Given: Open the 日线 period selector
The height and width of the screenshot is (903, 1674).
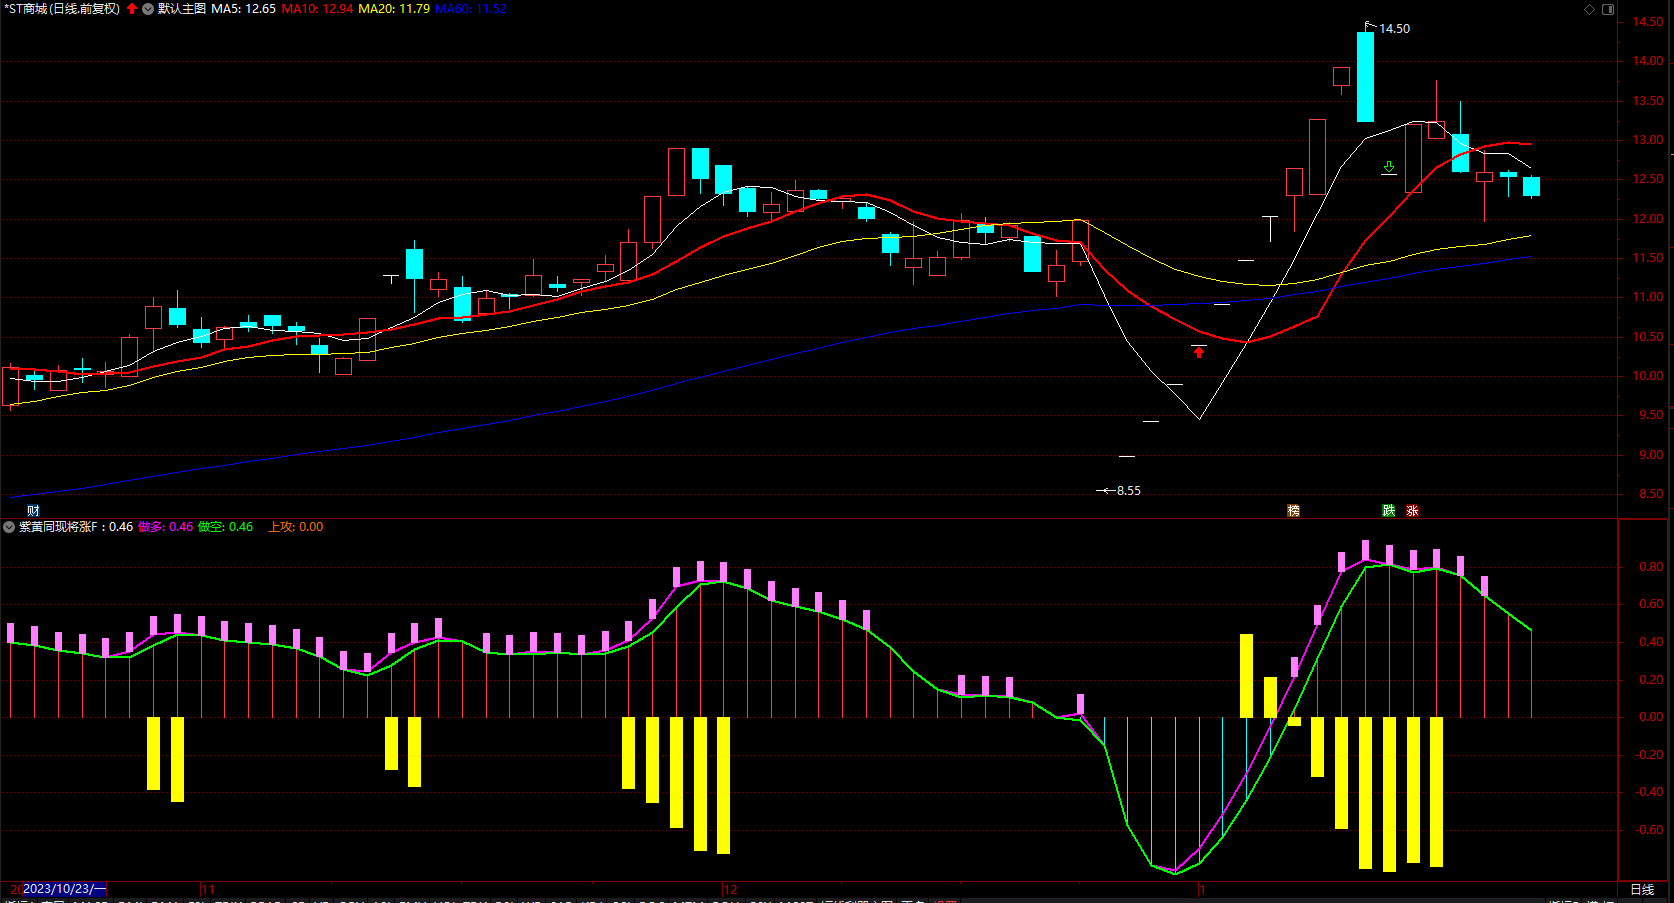Looking at the screenshot, I should [1642, 890].
